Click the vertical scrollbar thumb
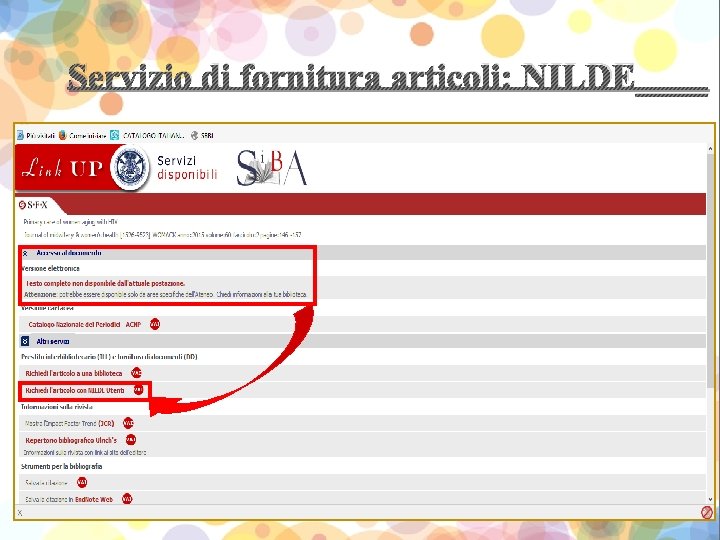This screenshot has height=540, width=720. coord(710,271)
